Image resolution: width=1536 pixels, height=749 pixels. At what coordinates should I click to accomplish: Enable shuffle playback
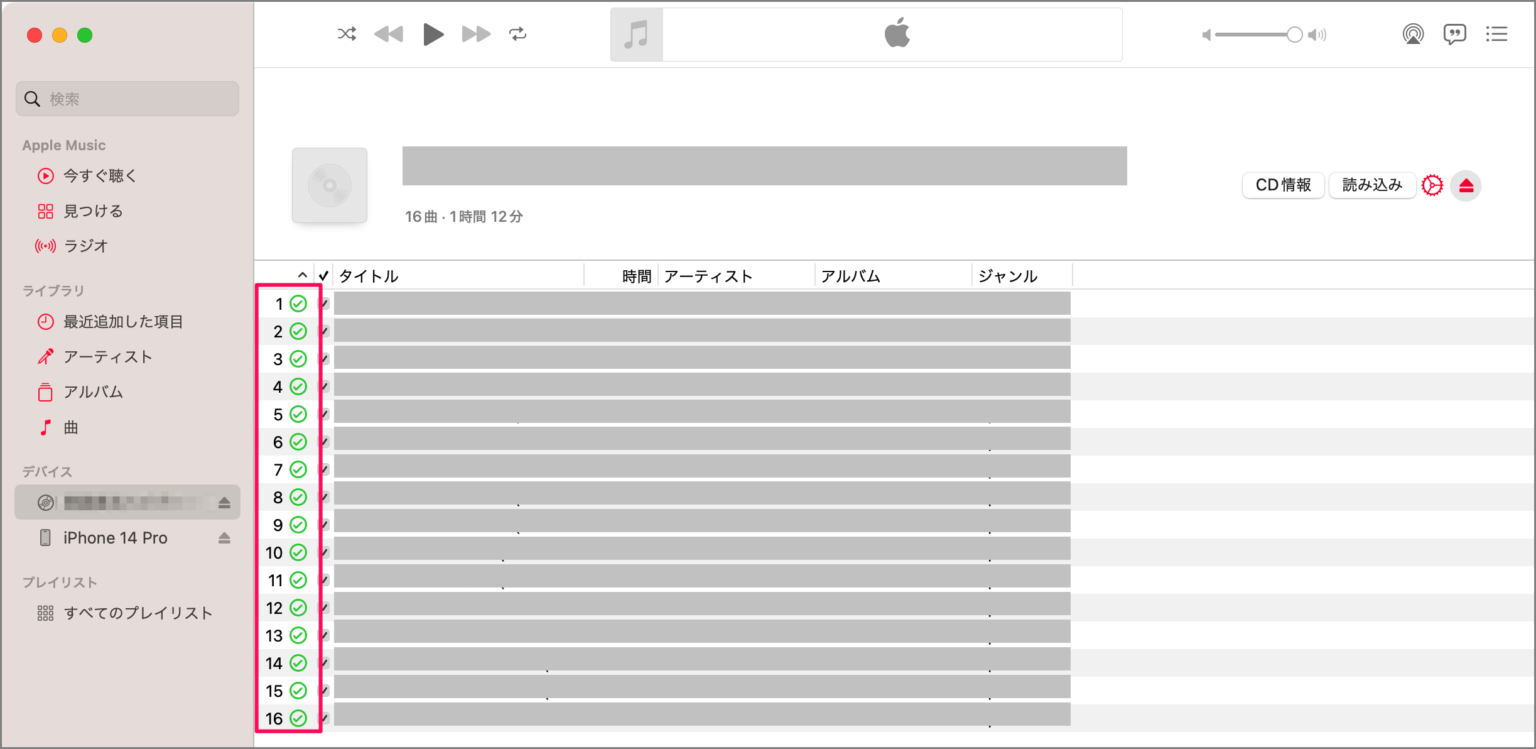click(x=346, y=33)
